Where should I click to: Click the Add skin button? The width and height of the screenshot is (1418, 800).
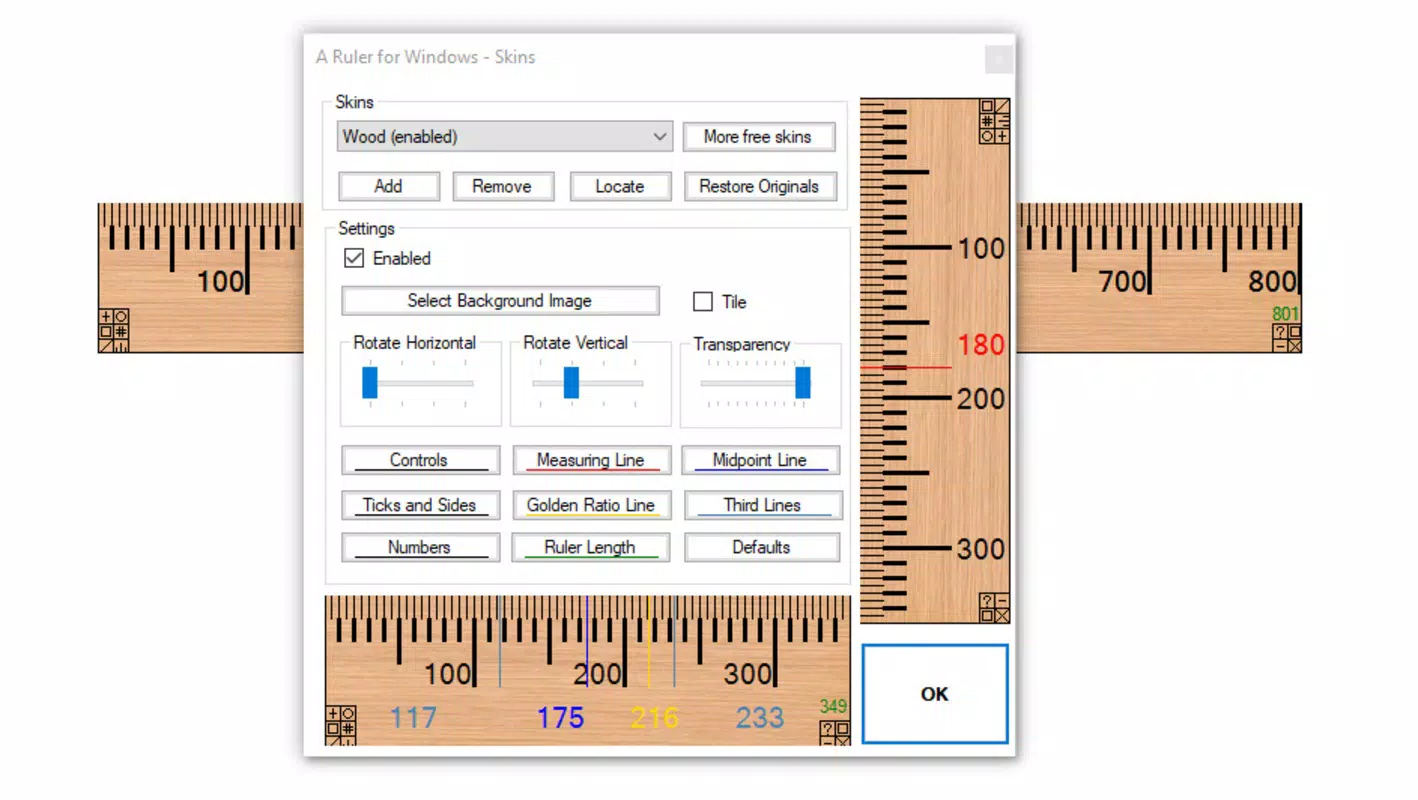(x=389, y=186)
